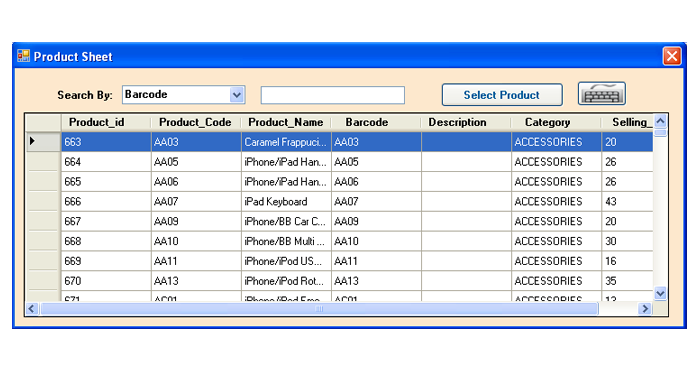The image size is (700, 371).
Task: Click Product_id cell 670
Action: coord(106,281)
